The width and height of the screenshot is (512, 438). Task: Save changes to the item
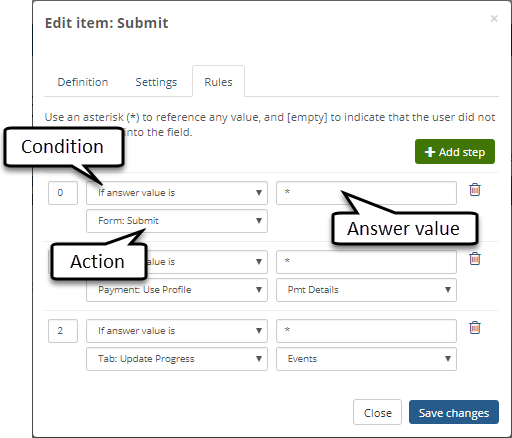(454, 412)
